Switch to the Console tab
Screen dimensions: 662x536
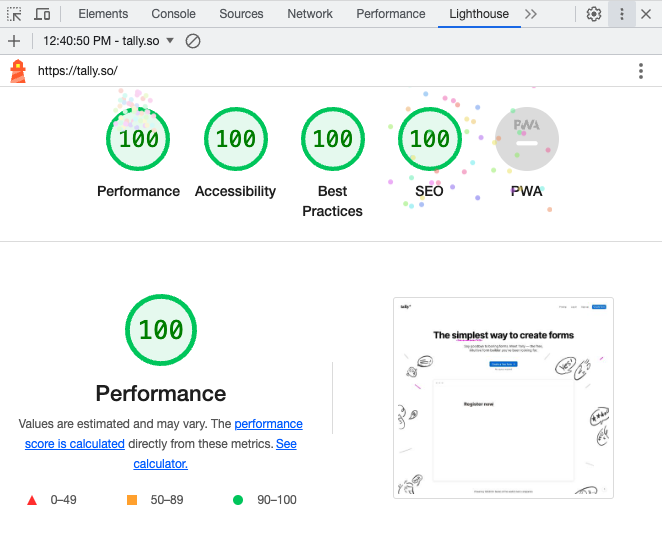point(174,14)
